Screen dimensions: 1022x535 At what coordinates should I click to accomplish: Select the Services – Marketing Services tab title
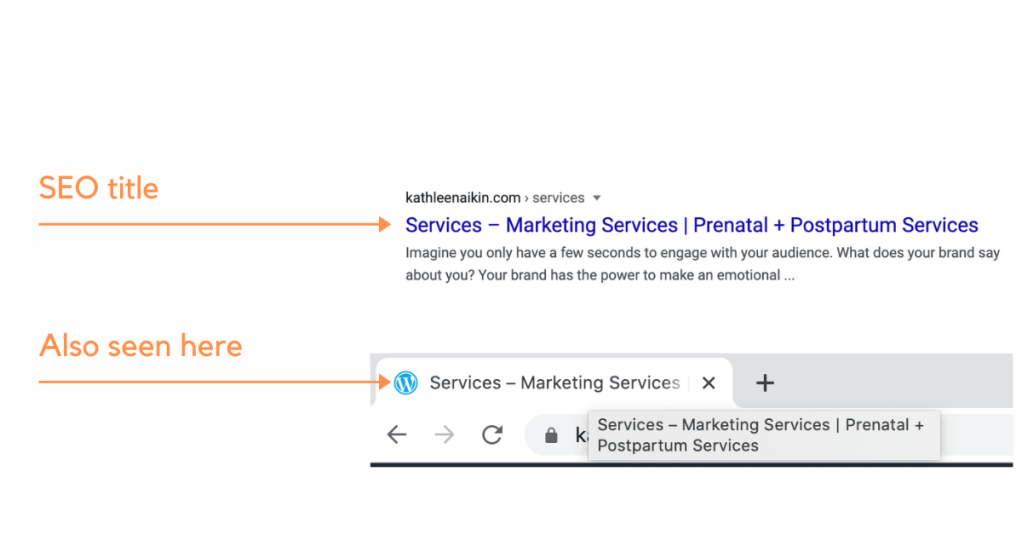tap(554, 382)
